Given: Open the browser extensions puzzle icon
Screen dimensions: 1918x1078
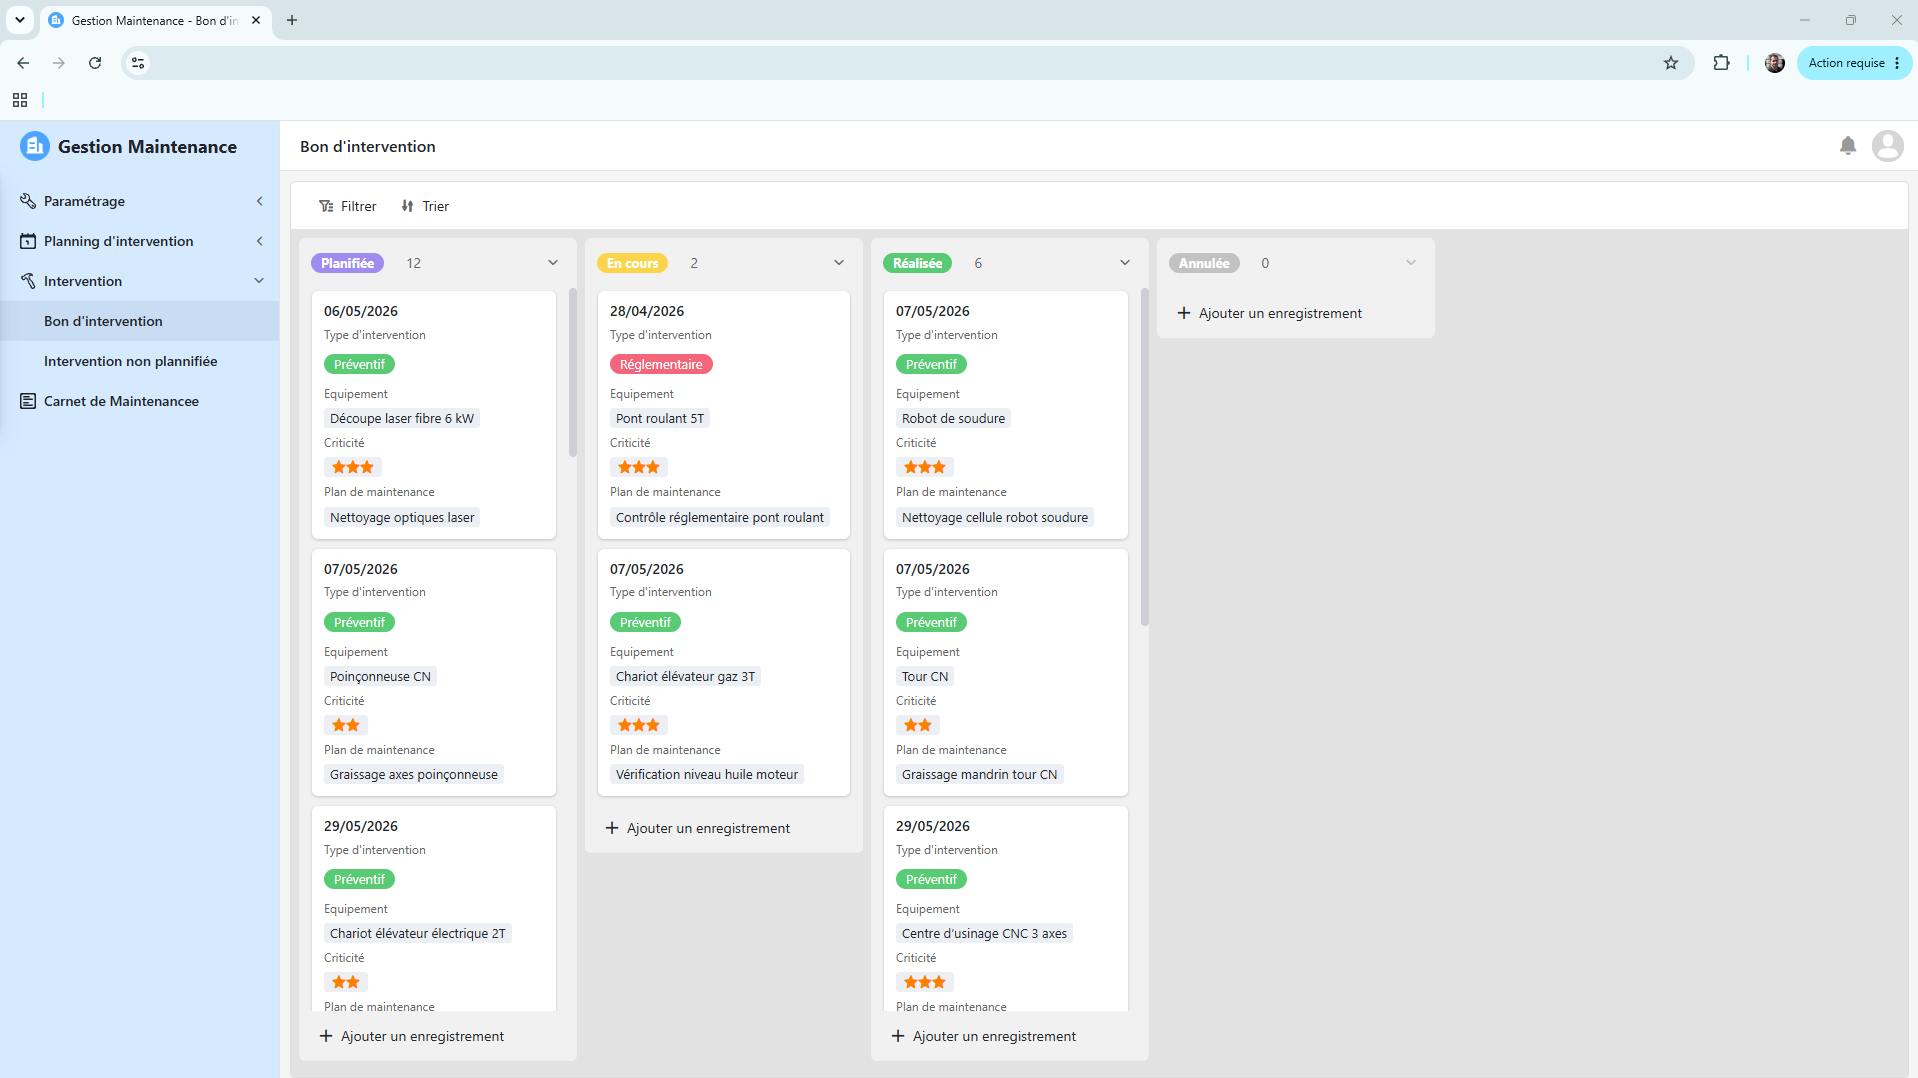Looking at the screenshot, I should (1721, 63).
